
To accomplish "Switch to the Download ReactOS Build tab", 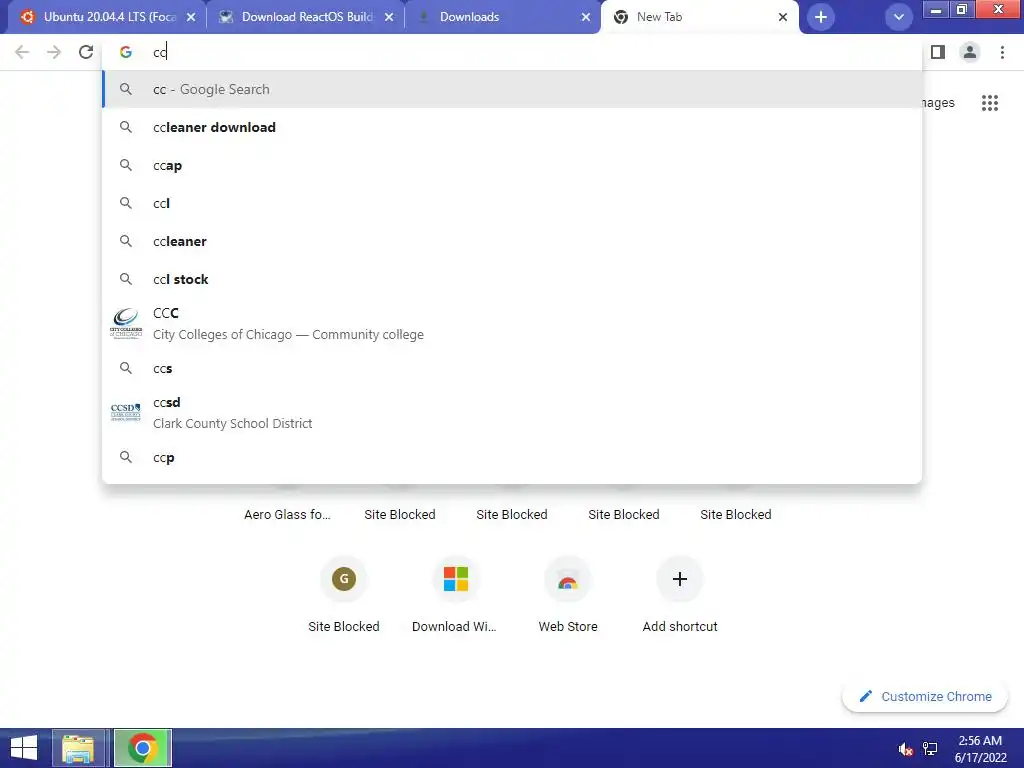I will tap(306, 17).
